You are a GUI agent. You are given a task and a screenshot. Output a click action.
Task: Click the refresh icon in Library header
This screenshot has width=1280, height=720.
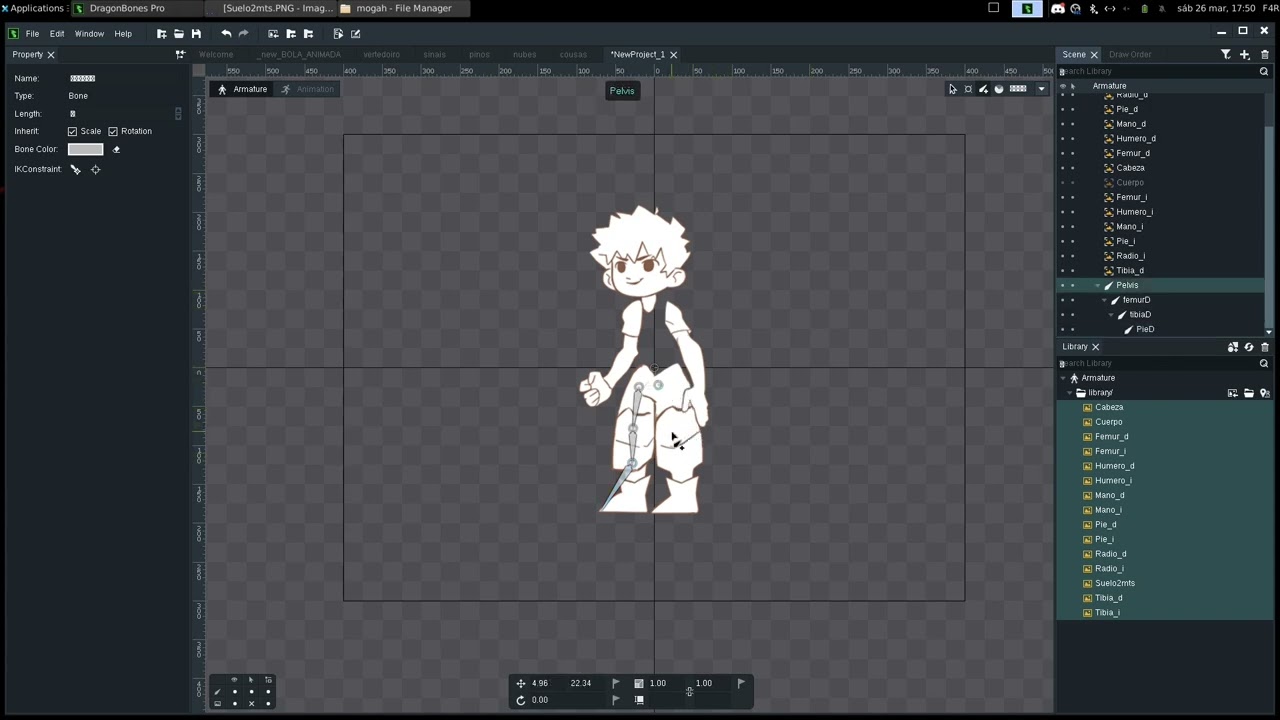point(1249,347)
